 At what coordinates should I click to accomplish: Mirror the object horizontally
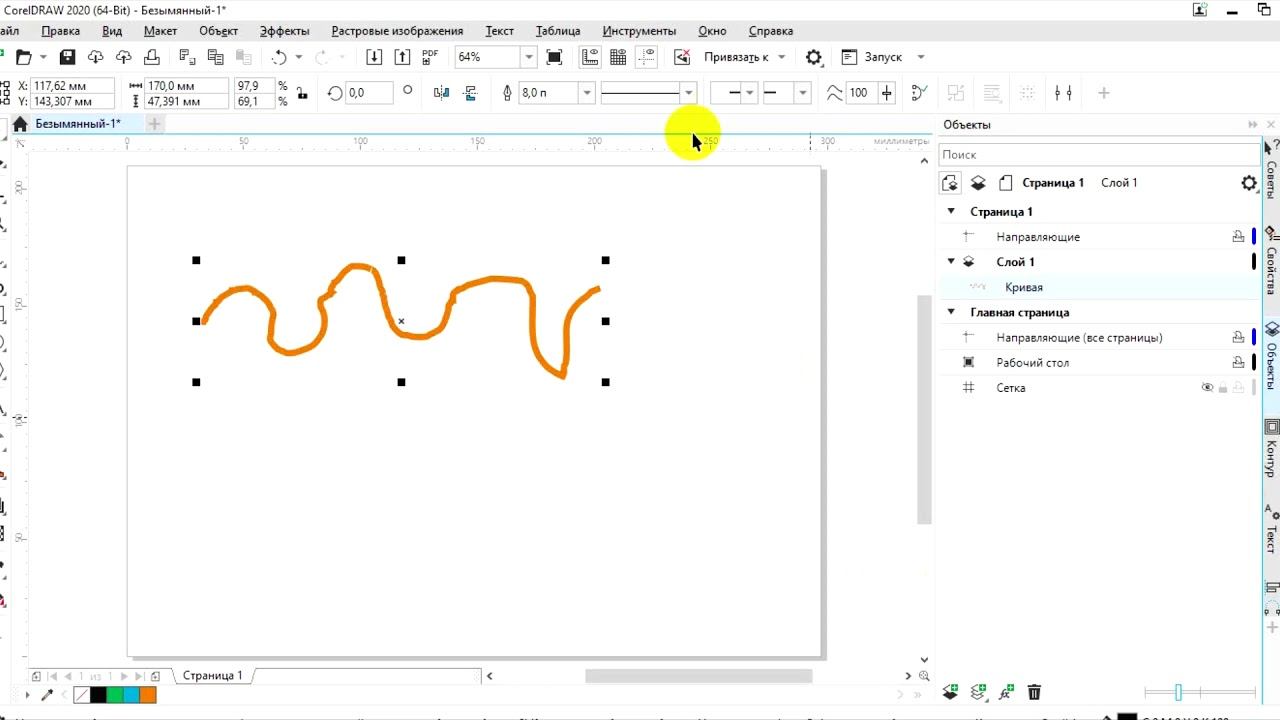pos(442,93)
